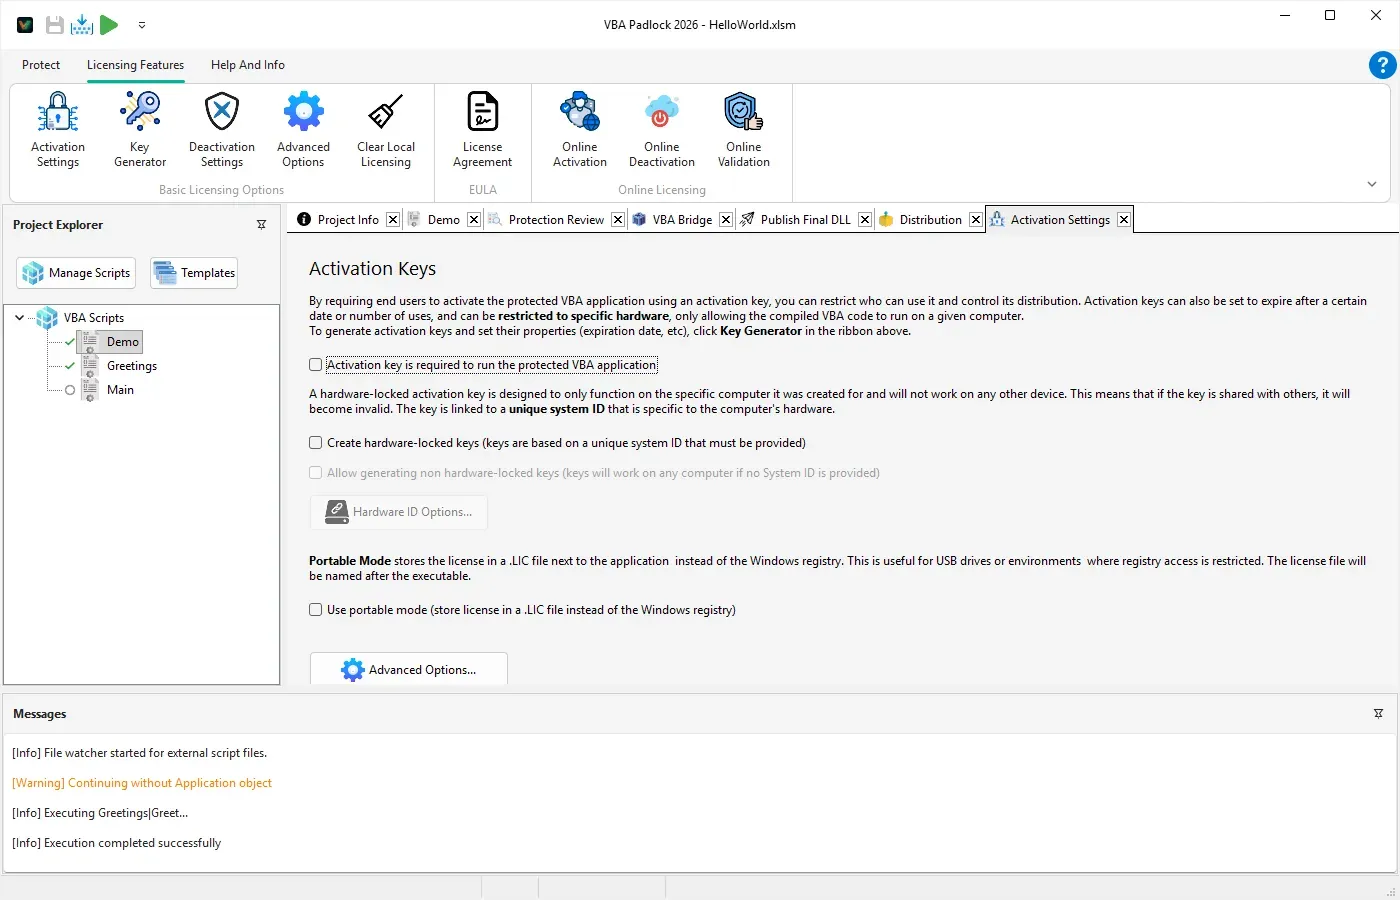Close the Activation Settings tab
The width and height of the screenshot is (1400, 900).
point(1124,220)
